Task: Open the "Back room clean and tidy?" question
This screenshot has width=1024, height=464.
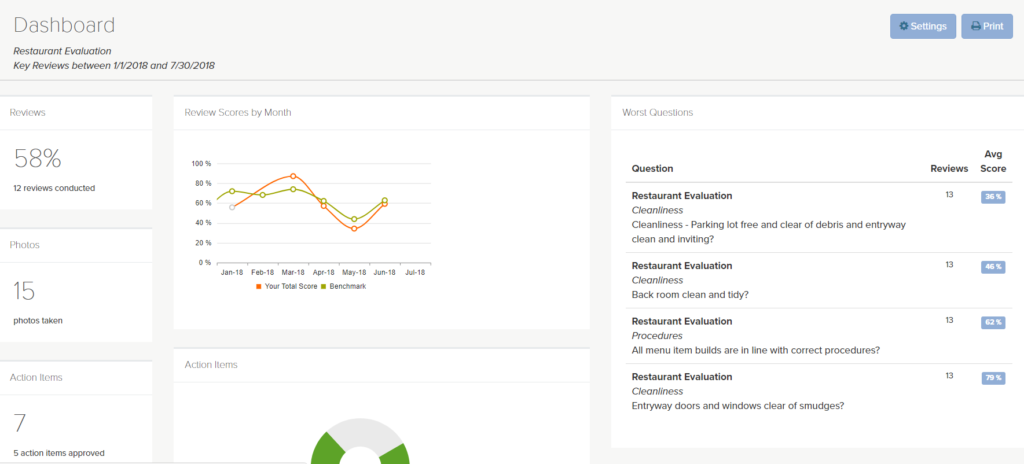Action: tap(692, 294)
